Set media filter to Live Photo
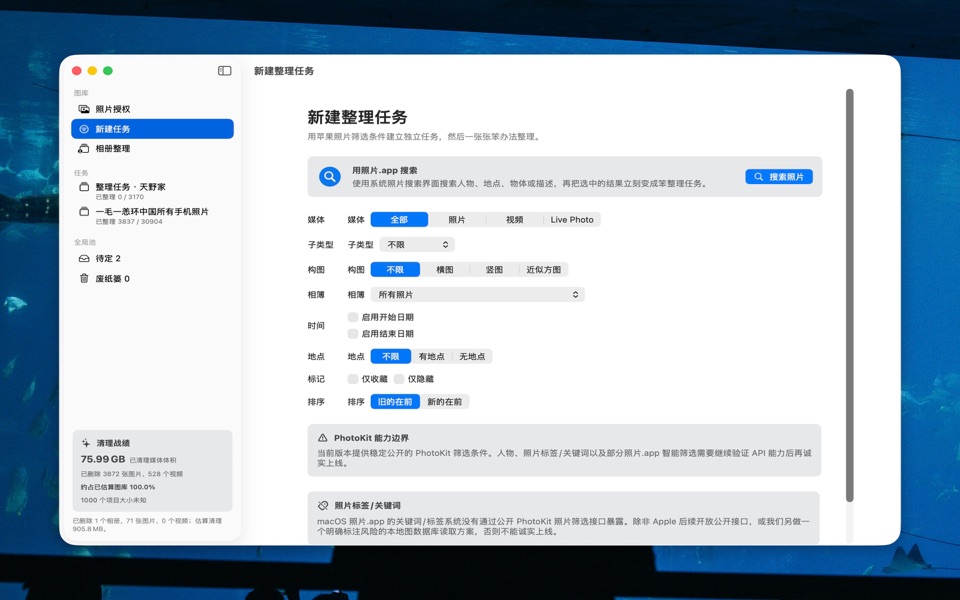 [x=572, y=219]
